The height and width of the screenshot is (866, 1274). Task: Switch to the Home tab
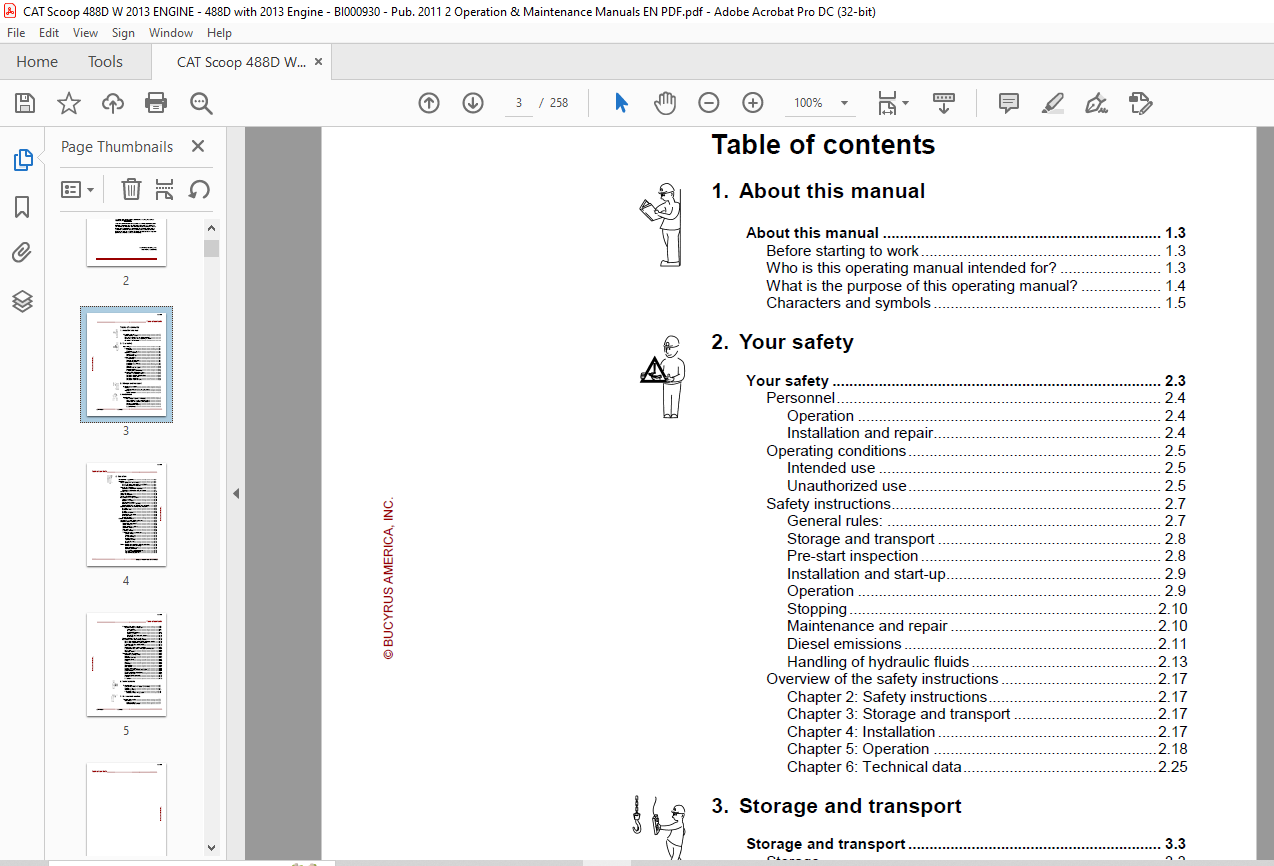coord(37,62)
